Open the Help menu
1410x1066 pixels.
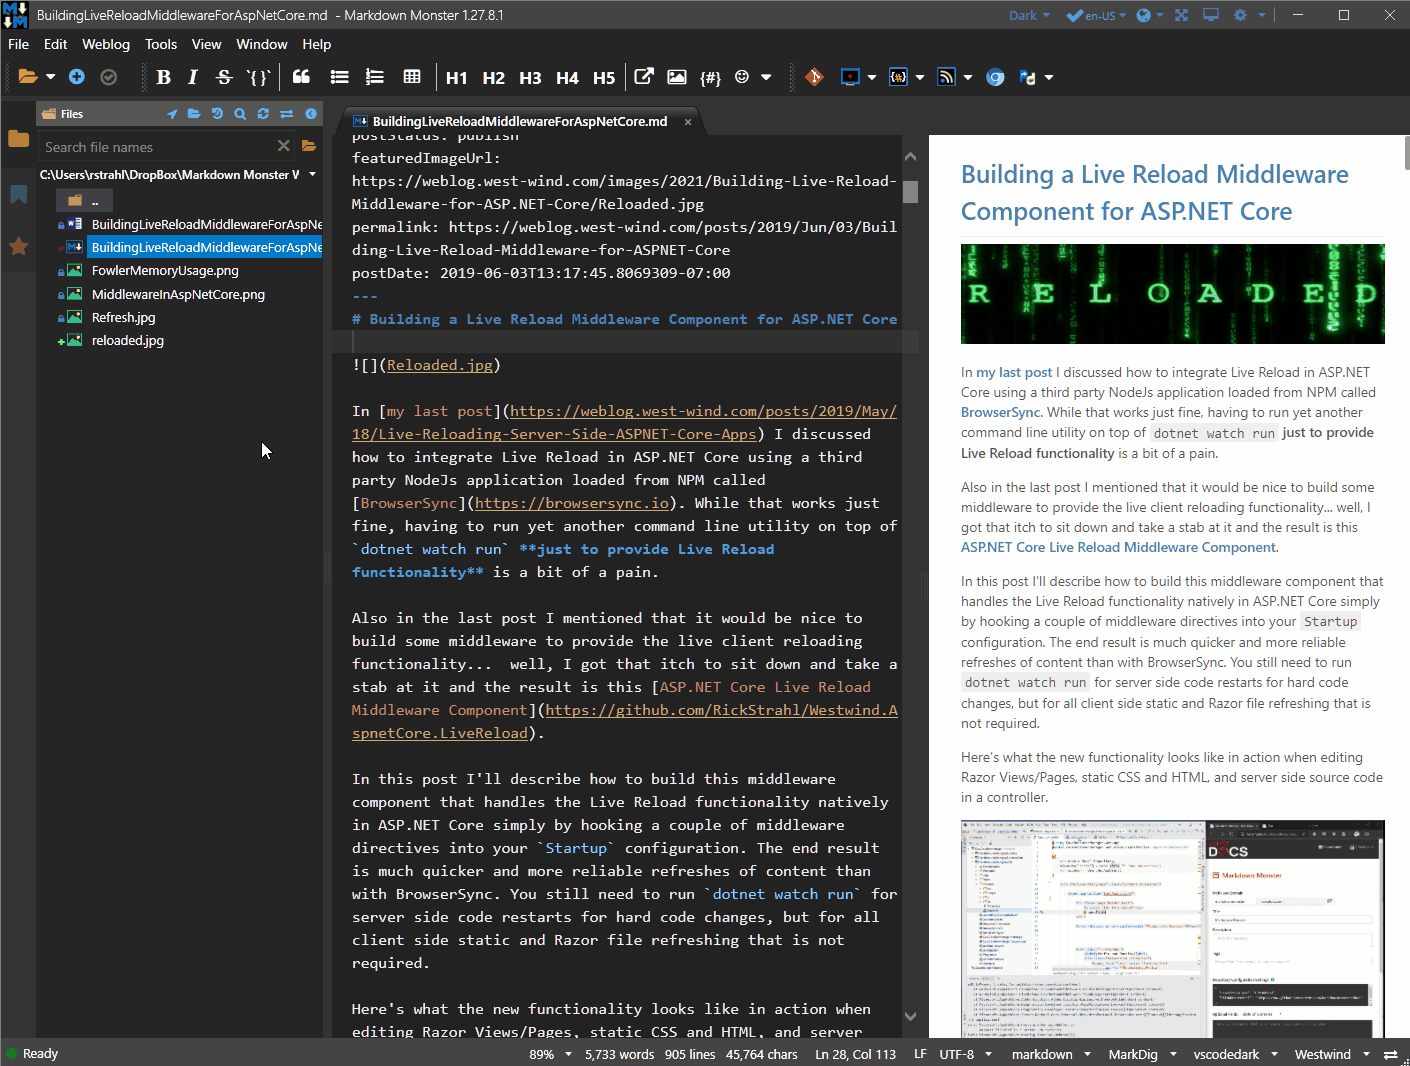[x=316, y=44]
